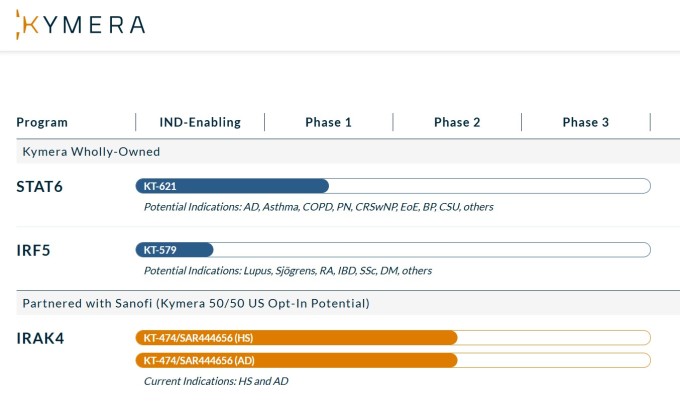Open the Kymera Wholly-Owned section heading
The width and height of the screenshot is (680, 406).
pyautogui.click(x=91, y=151)
